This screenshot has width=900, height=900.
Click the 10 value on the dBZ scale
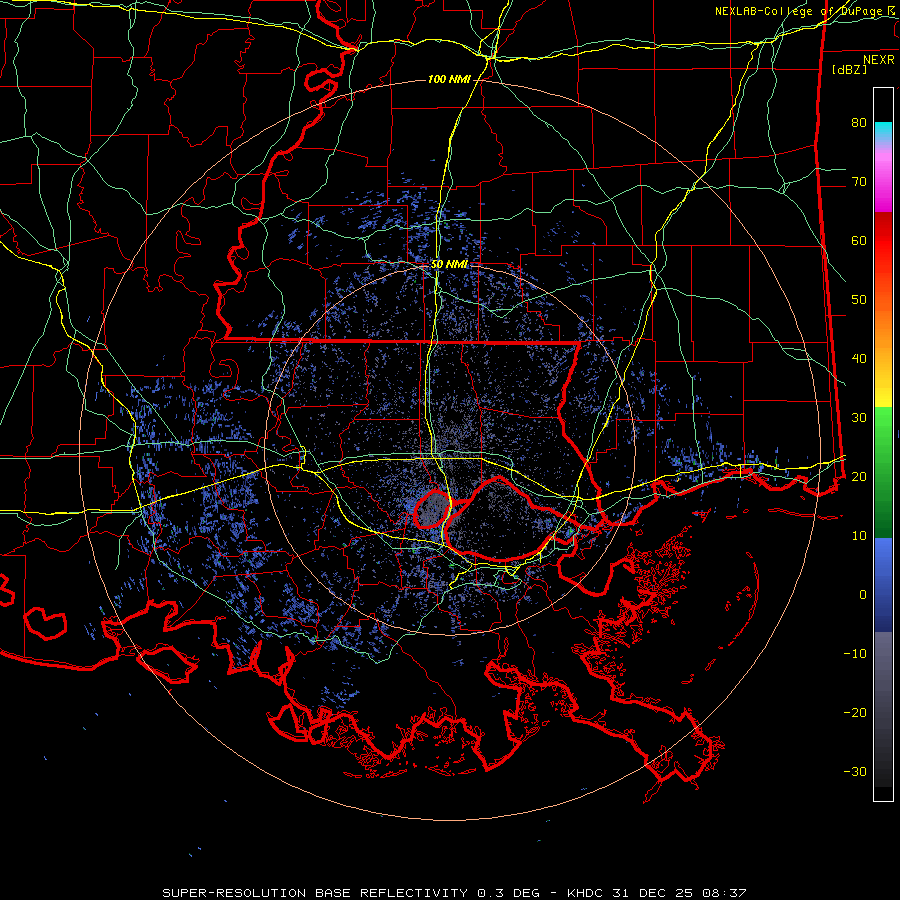(859, 536)
